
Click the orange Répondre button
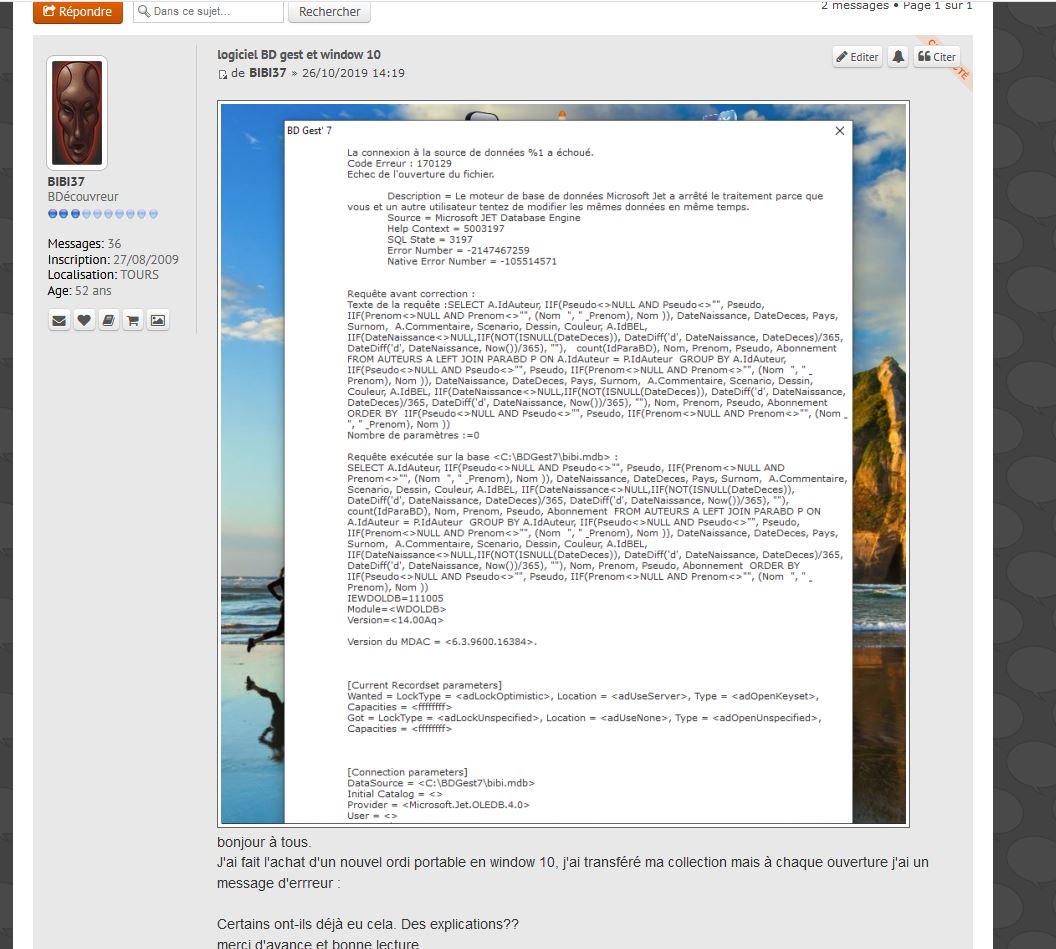point(78,12)
